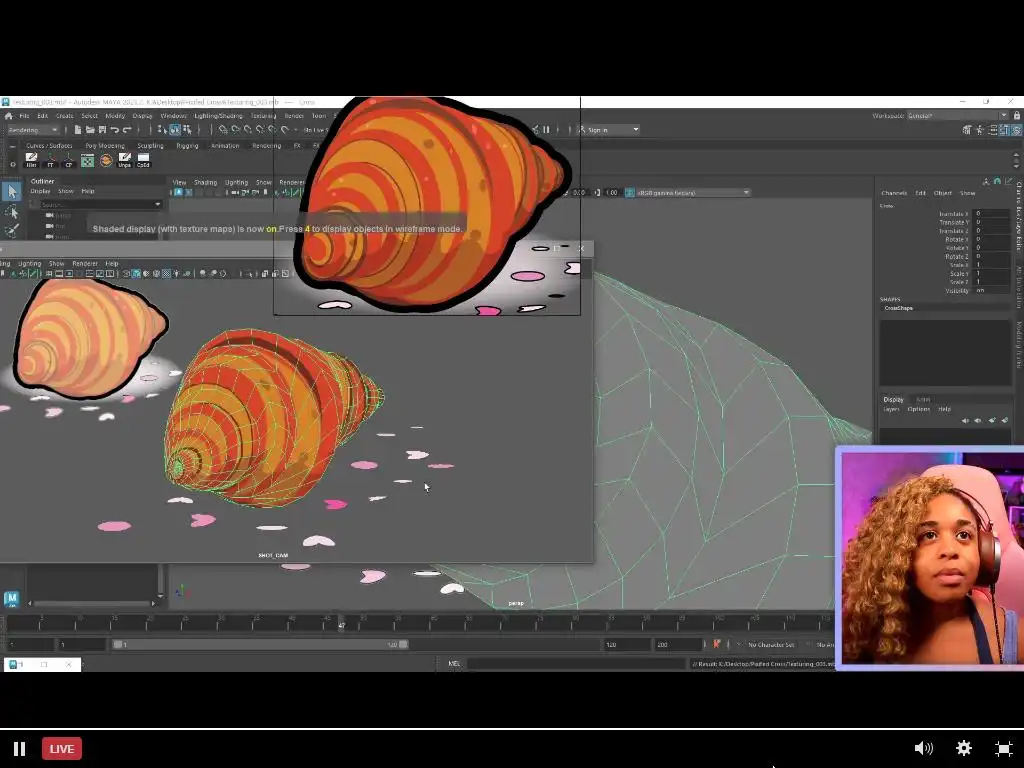This screenshot has height=768, width=1024.
Task: Open Channel Box Channels menu
Action: click(x=894, y=193)
